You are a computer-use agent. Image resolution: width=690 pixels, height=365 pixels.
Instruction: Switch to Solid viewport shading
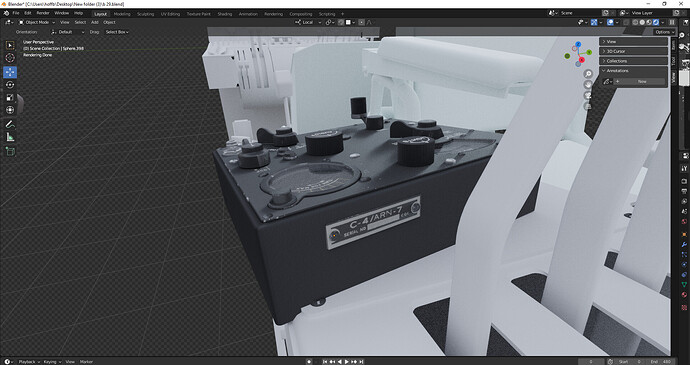coord(642,22)
